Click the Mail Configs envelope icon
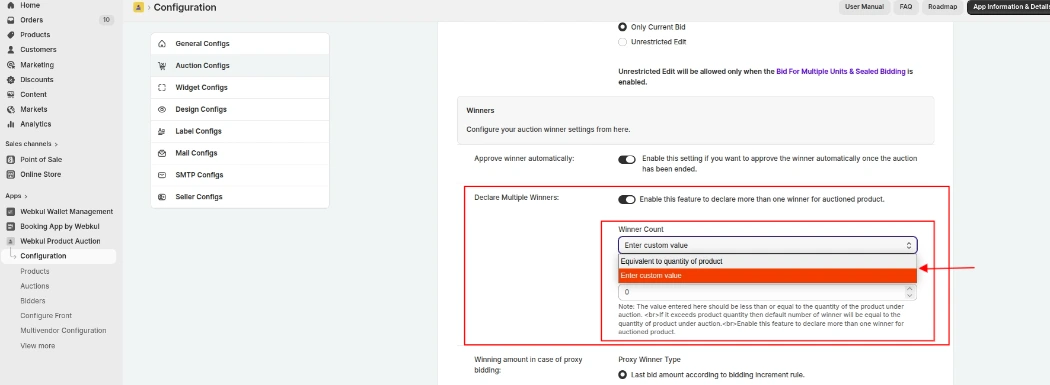The height and width of the screenshot is (385, 1050). (x=161, y=153)
